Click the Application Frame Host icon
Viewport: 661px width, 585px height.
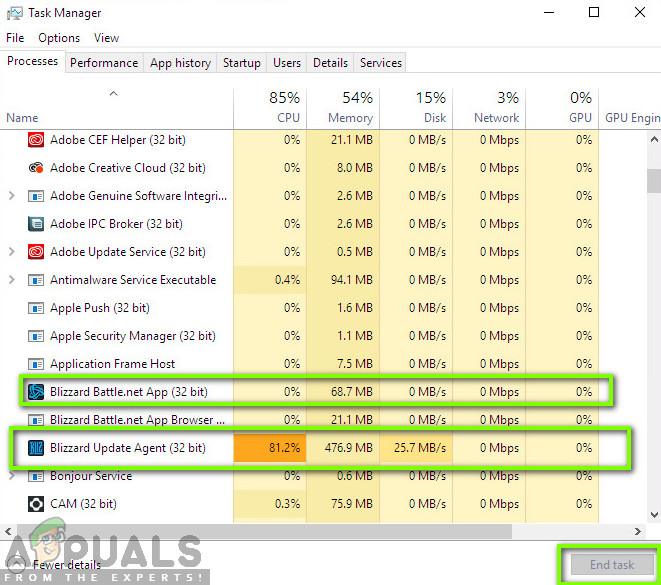36,364
